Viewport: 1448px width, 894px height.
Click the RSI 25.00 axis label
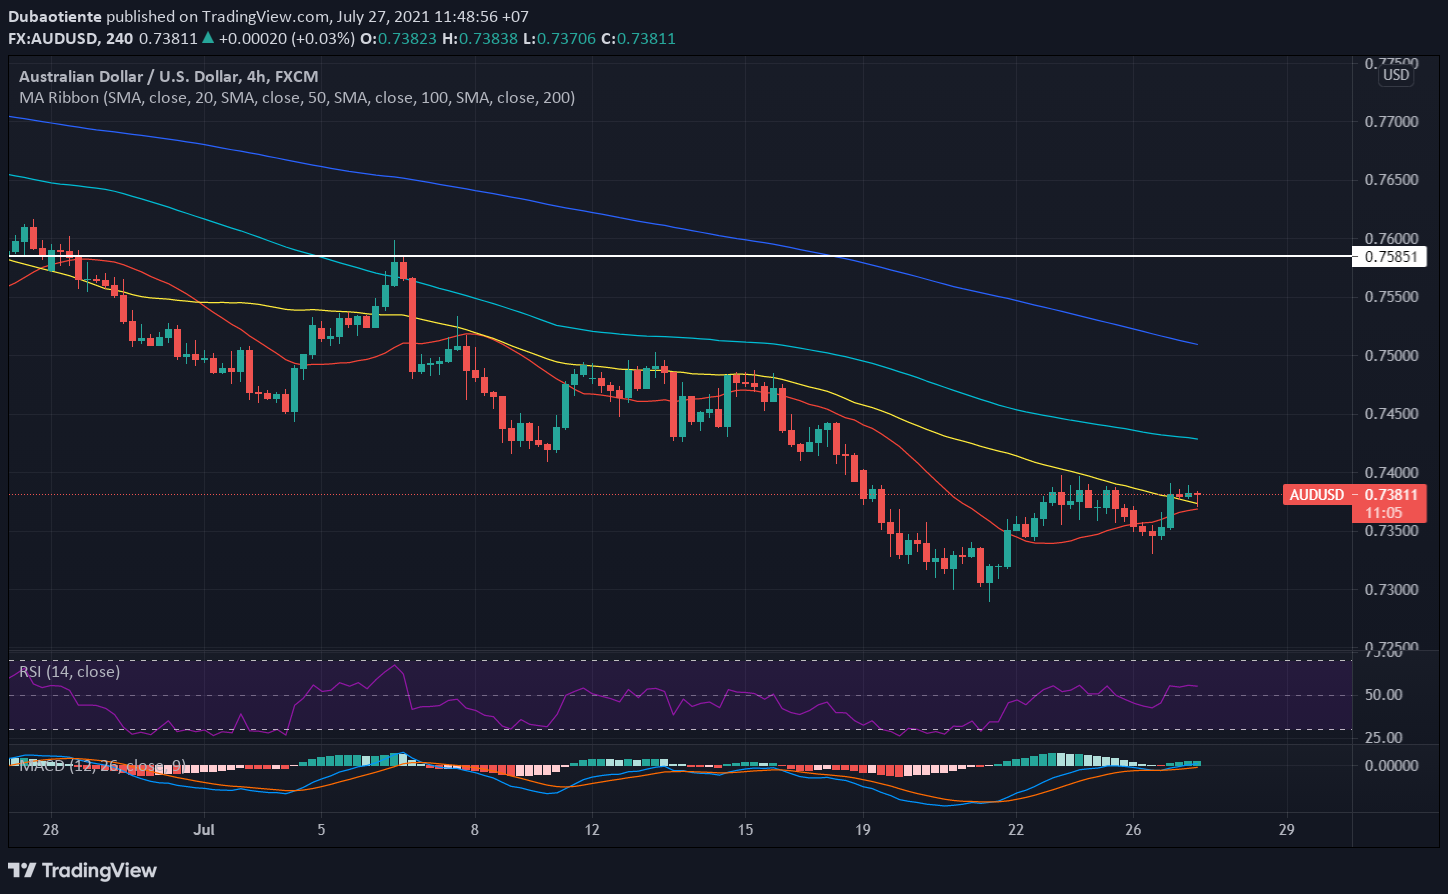pos(1384,738)
